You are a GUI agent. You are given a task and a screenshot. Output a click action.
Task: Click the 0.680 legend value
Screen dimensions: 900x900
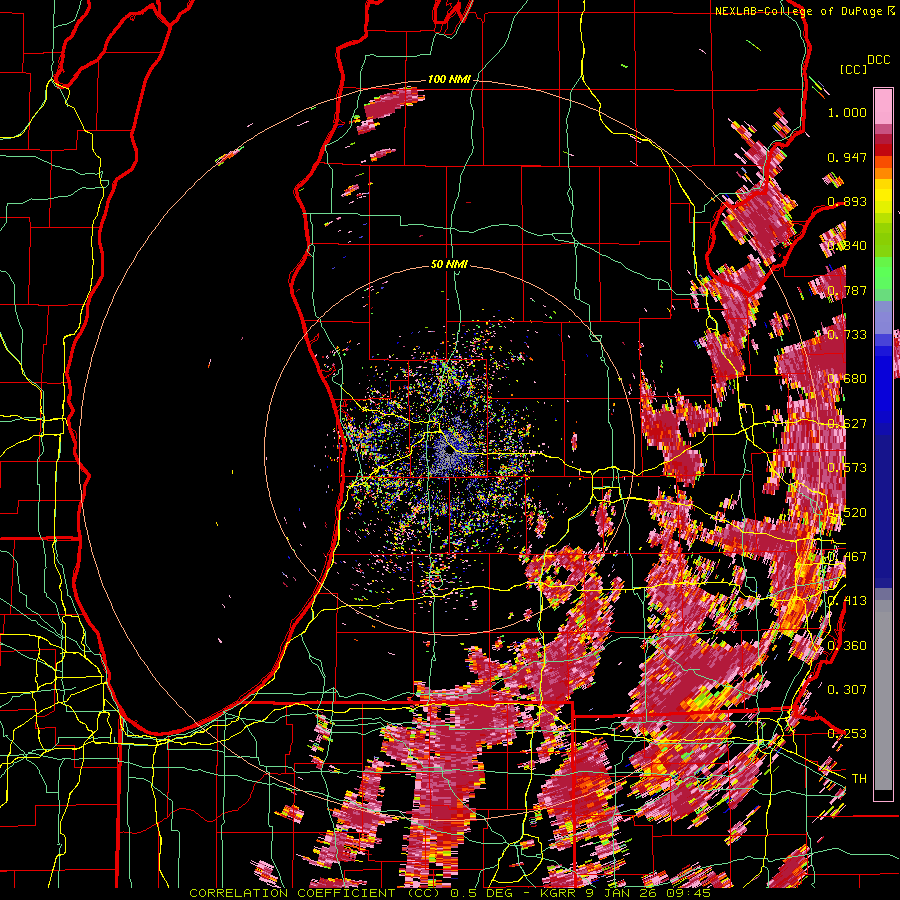(847, 379)
